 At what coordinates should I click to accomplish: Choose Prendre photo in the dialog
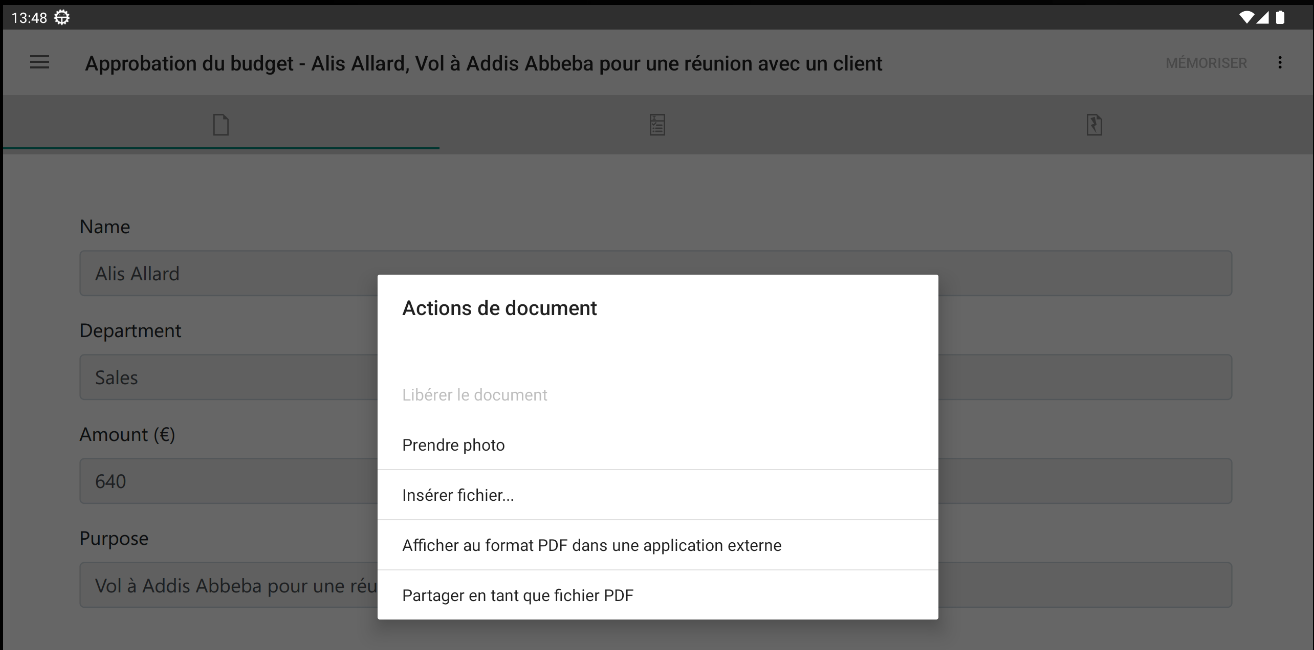[453, 444]
